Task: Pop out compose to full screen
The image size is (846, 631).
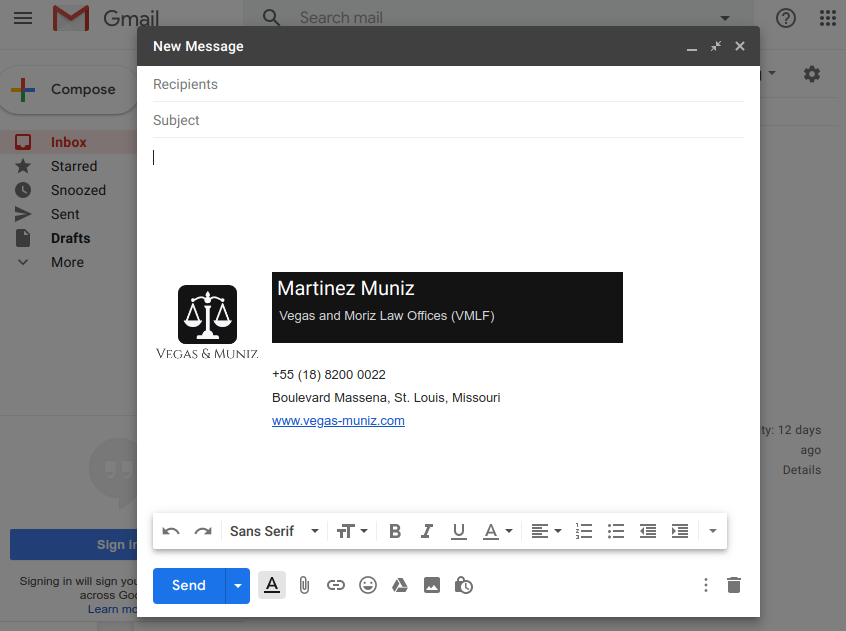Action: (x=716, y=46)
